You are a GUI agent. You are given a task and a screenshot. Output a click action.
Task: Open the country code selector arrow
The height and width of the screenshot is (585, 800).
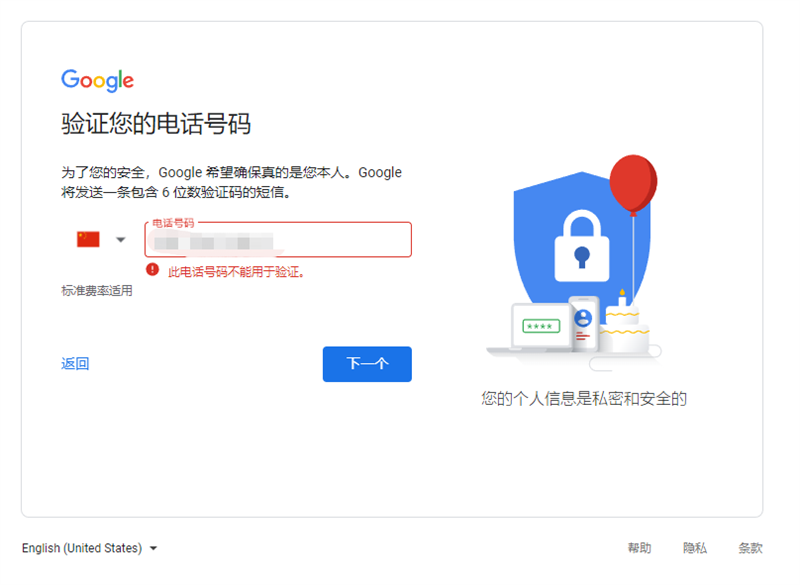click(119, 239)
